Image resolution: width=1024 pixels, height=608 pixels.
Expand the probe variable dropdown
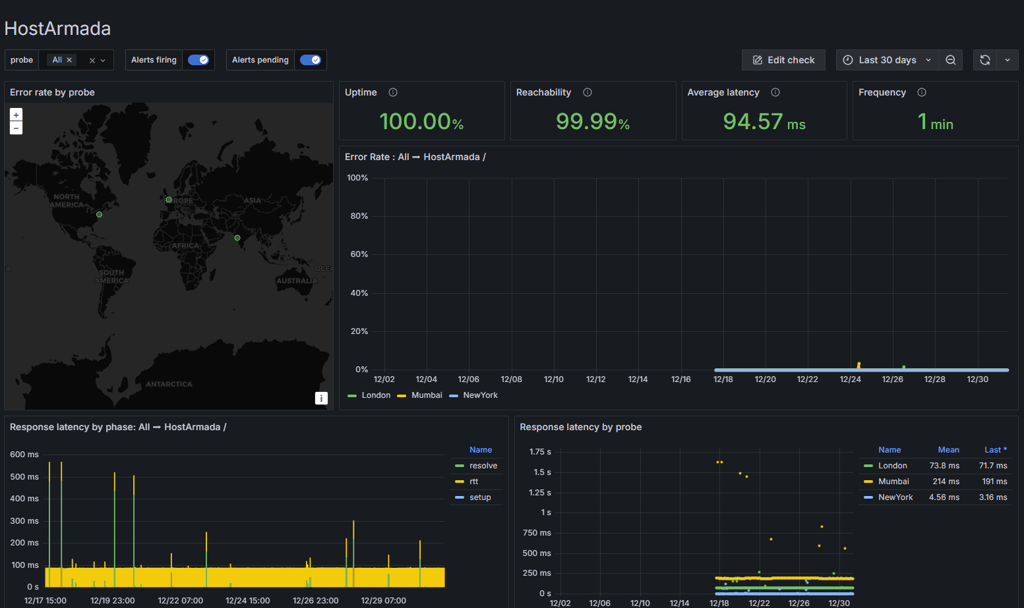point(103,60)
